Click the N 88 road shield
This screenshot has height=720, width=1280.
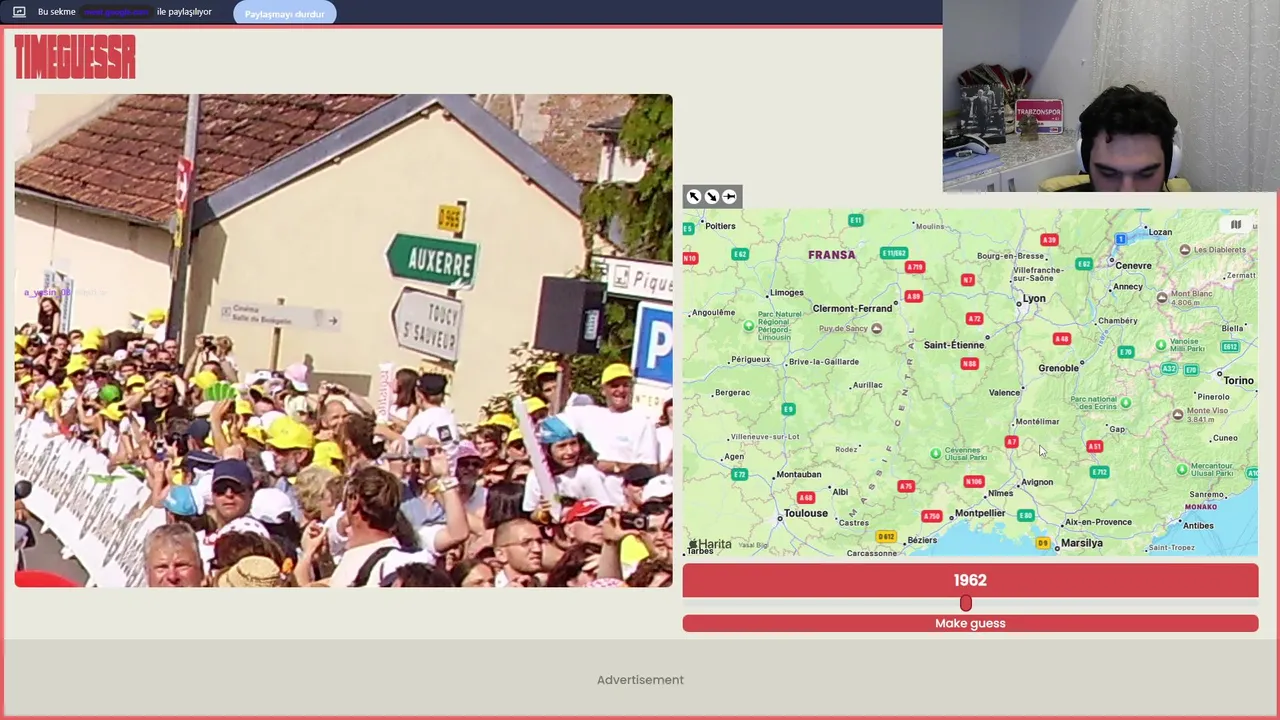click(969, 363)
